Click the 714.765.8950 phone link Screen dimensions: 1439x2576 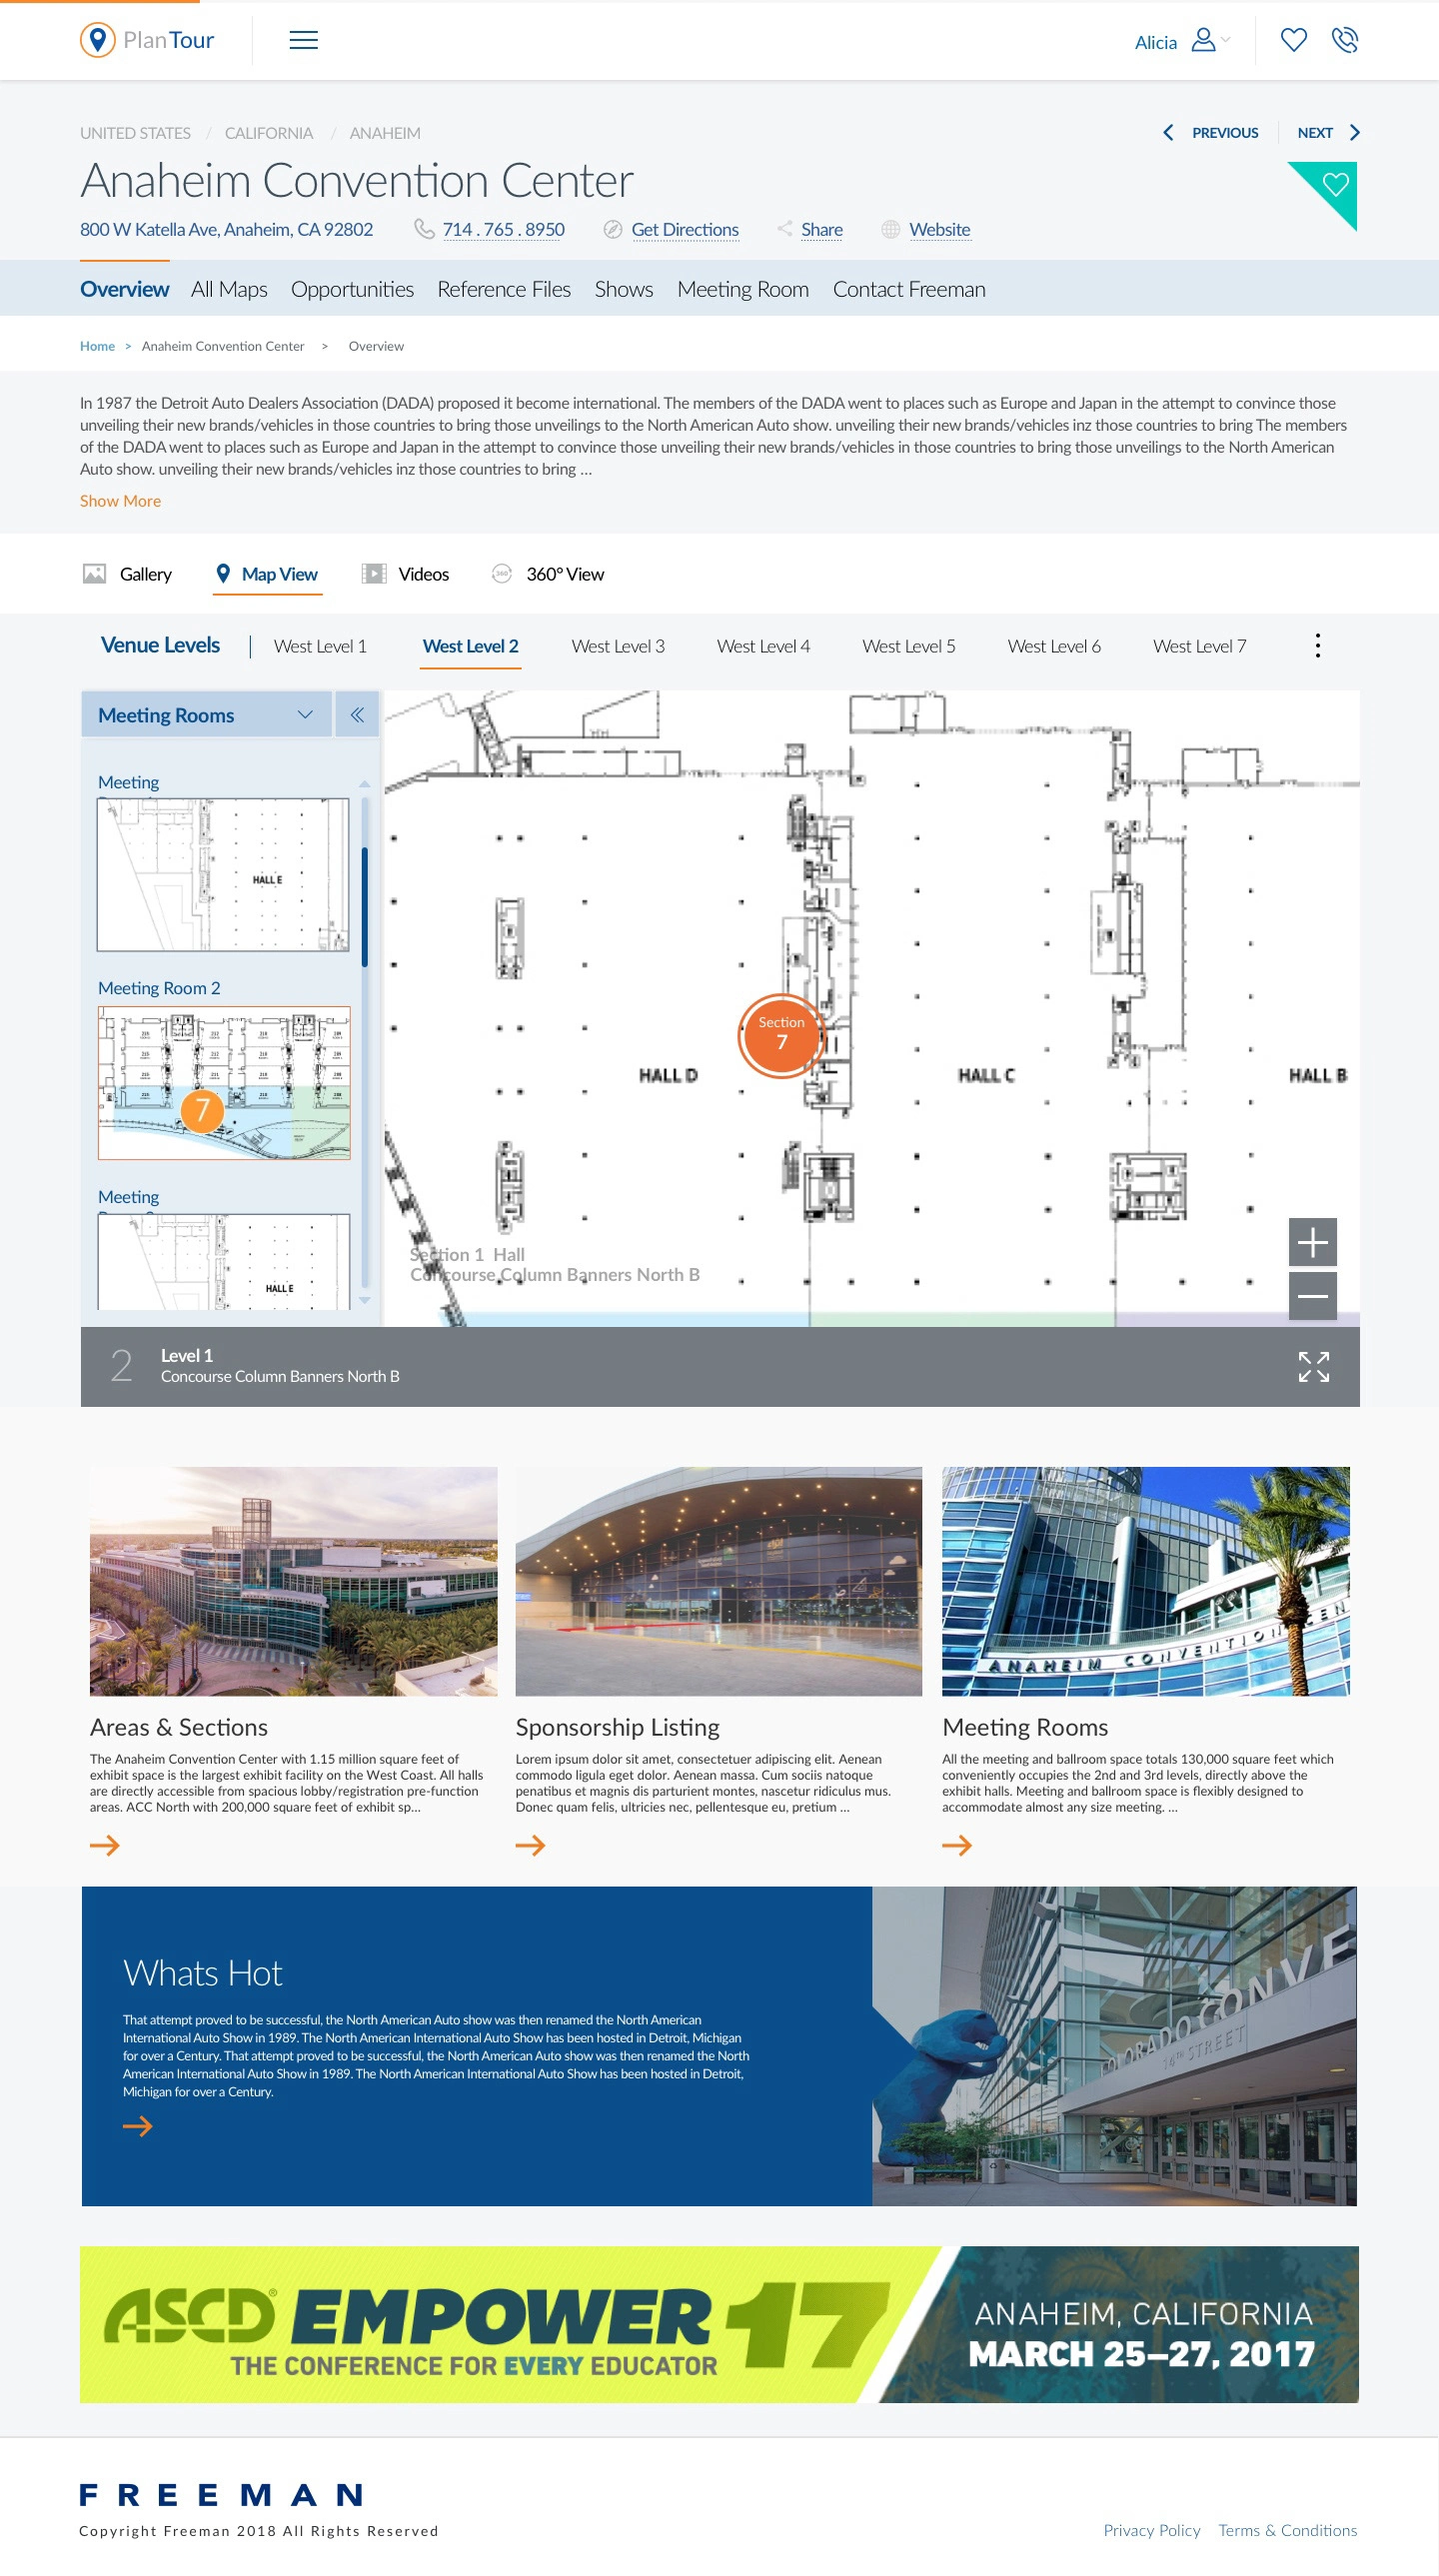(x=503, y=229)
